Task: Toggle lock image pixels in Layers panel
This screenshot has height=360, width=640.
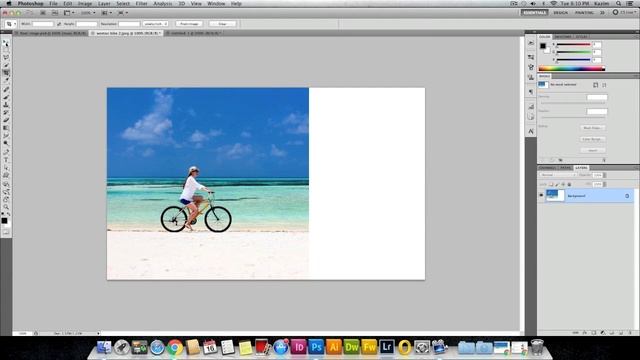Action: 557,184
